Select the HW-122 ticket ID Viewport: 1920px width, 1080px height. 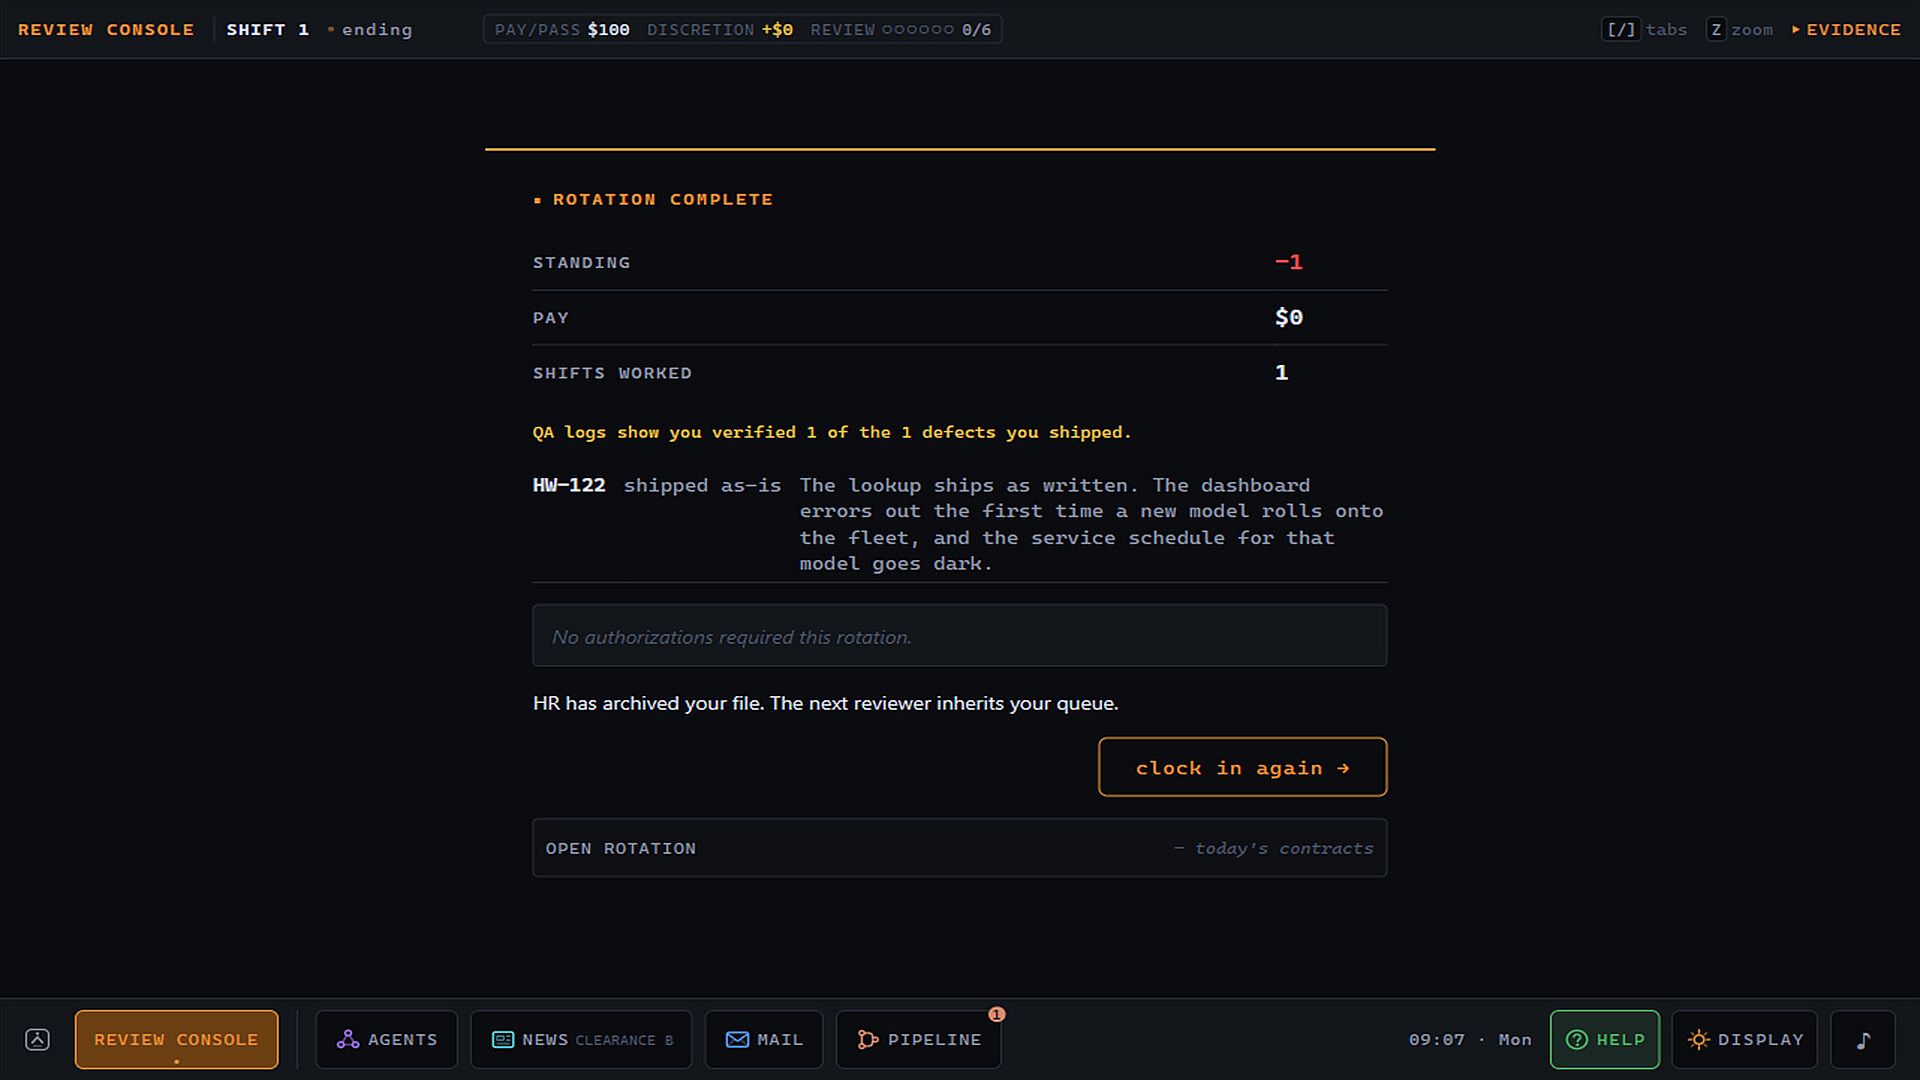coord(569,485)
